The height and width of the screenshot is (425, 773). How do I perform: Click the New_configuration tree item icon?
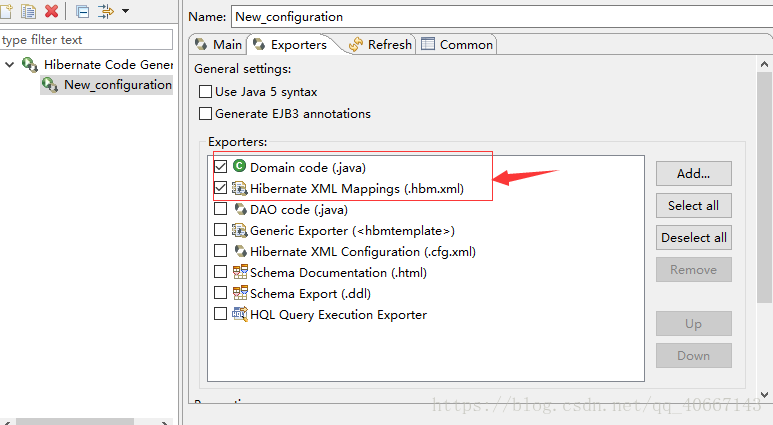click(x=50, y=85)
